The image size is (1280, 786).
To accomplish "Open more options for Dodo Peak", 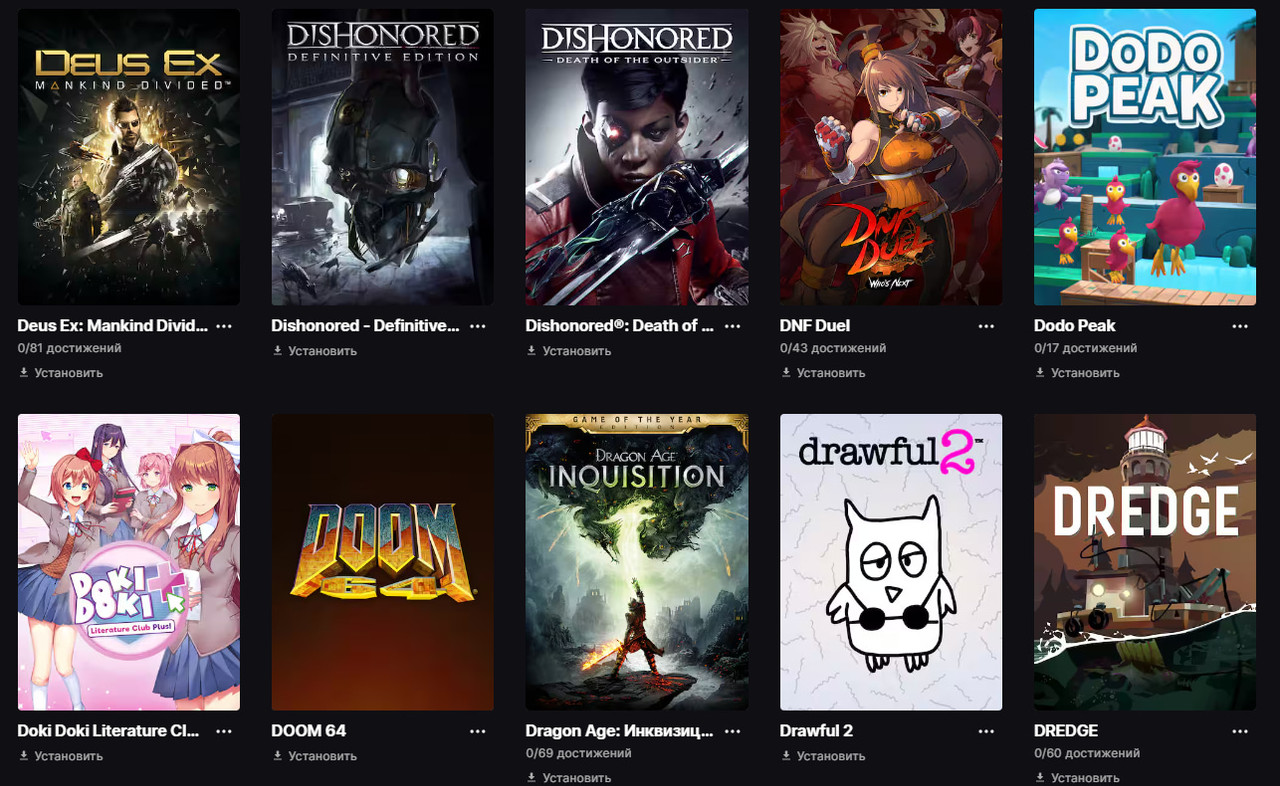I will pyautogui.click(x=1240, y=327).
